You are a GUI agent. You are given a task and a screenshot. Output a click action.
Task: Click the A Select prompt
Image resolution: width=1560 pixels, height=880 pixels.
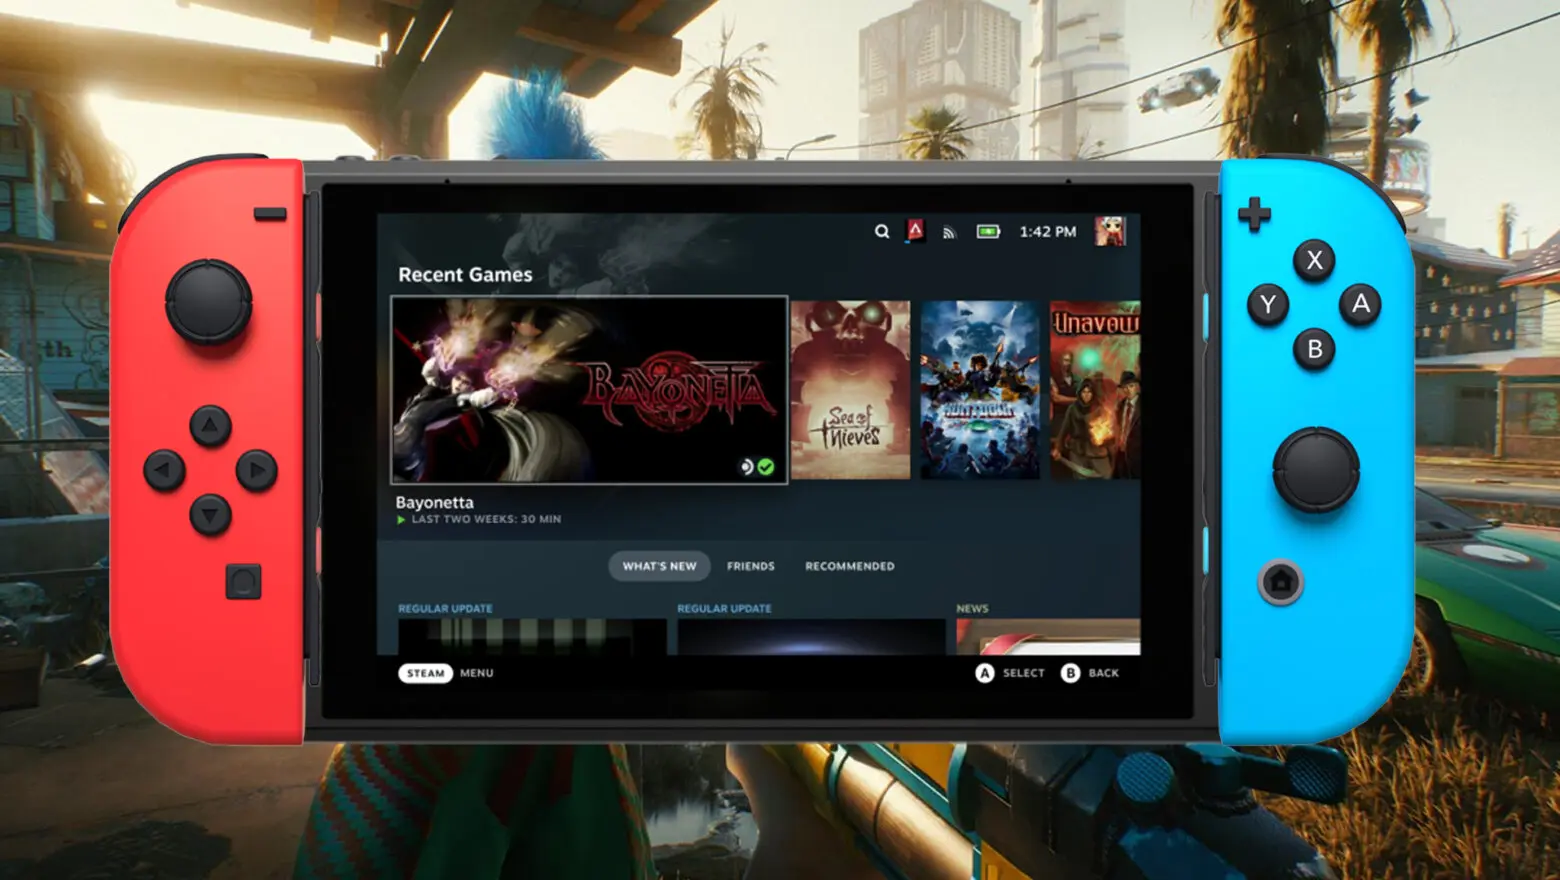point(1010,673)
